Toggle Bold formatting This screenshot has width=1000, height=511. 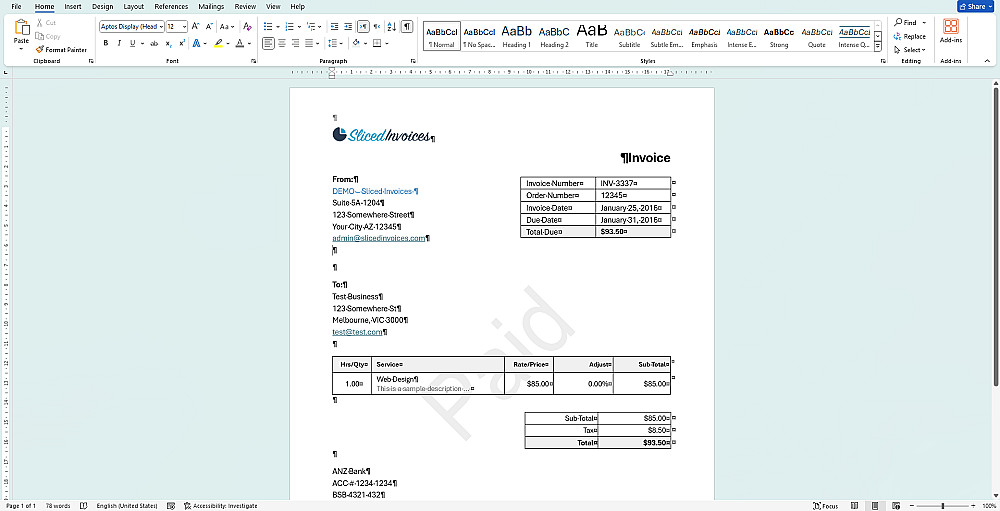pos(106,43)
